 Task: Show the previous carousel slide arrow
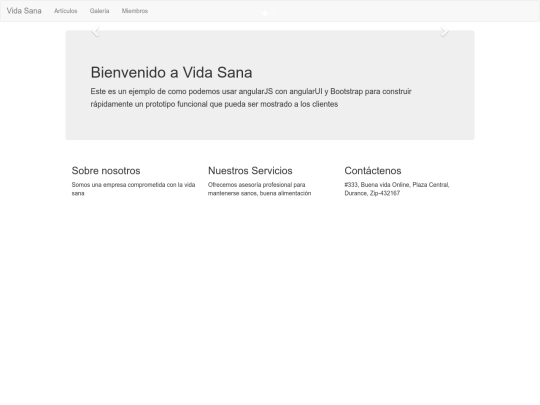pyautogui.click(x=95, y=31)
